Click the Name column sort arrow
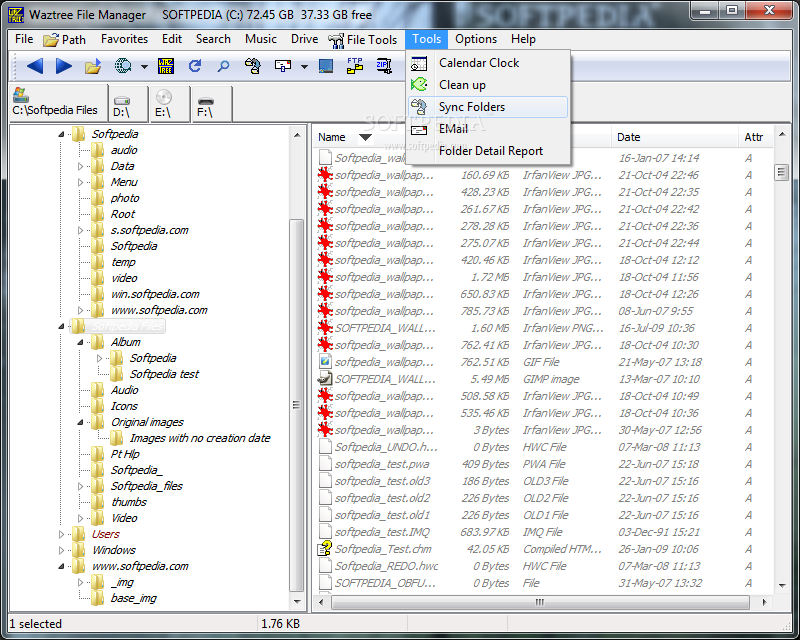This screenshot has width=800, height=640. tap(365, 137)
